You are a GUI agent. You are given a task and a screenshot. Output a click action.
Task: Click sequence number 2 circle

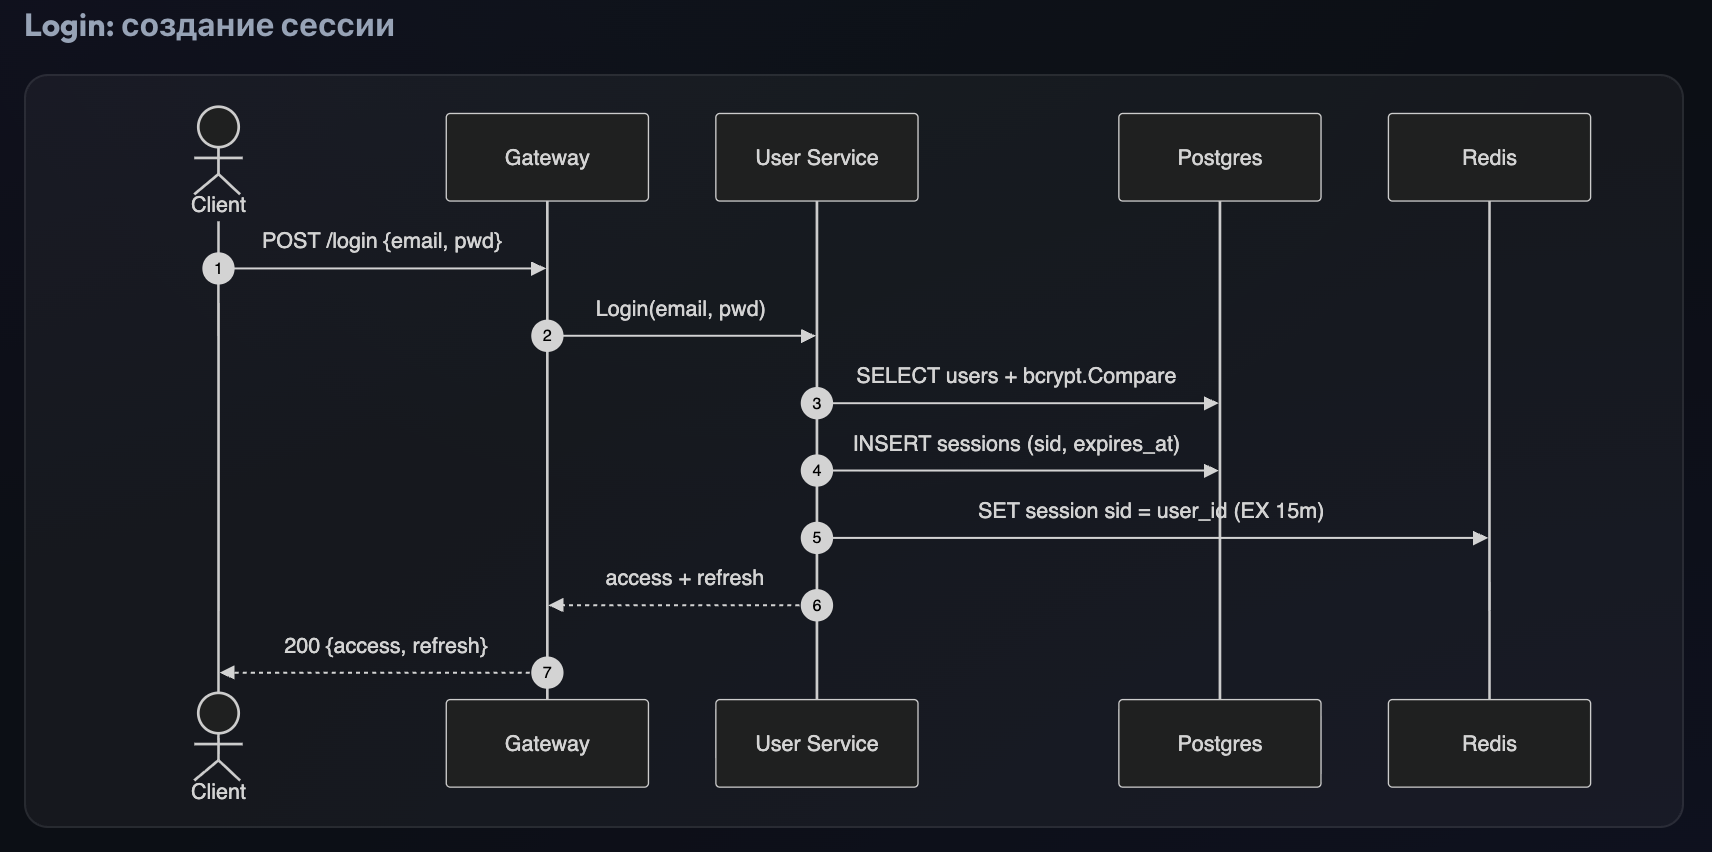547,336
